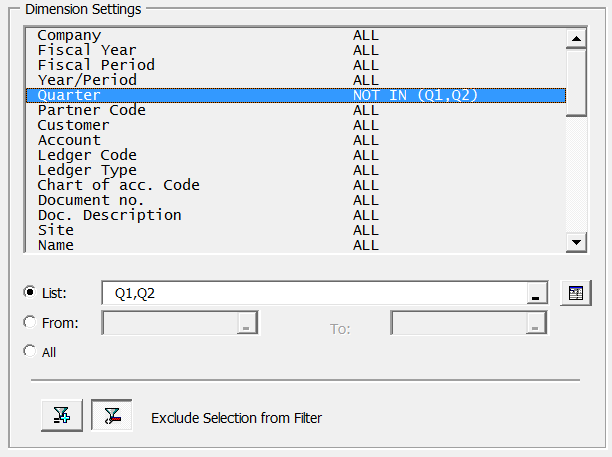Click the include selection in filter icon

click(x=62, y=416)
